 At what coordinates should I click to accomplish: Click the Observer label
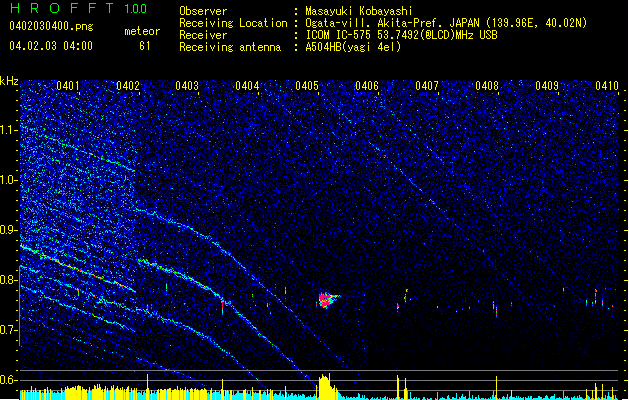203,11
